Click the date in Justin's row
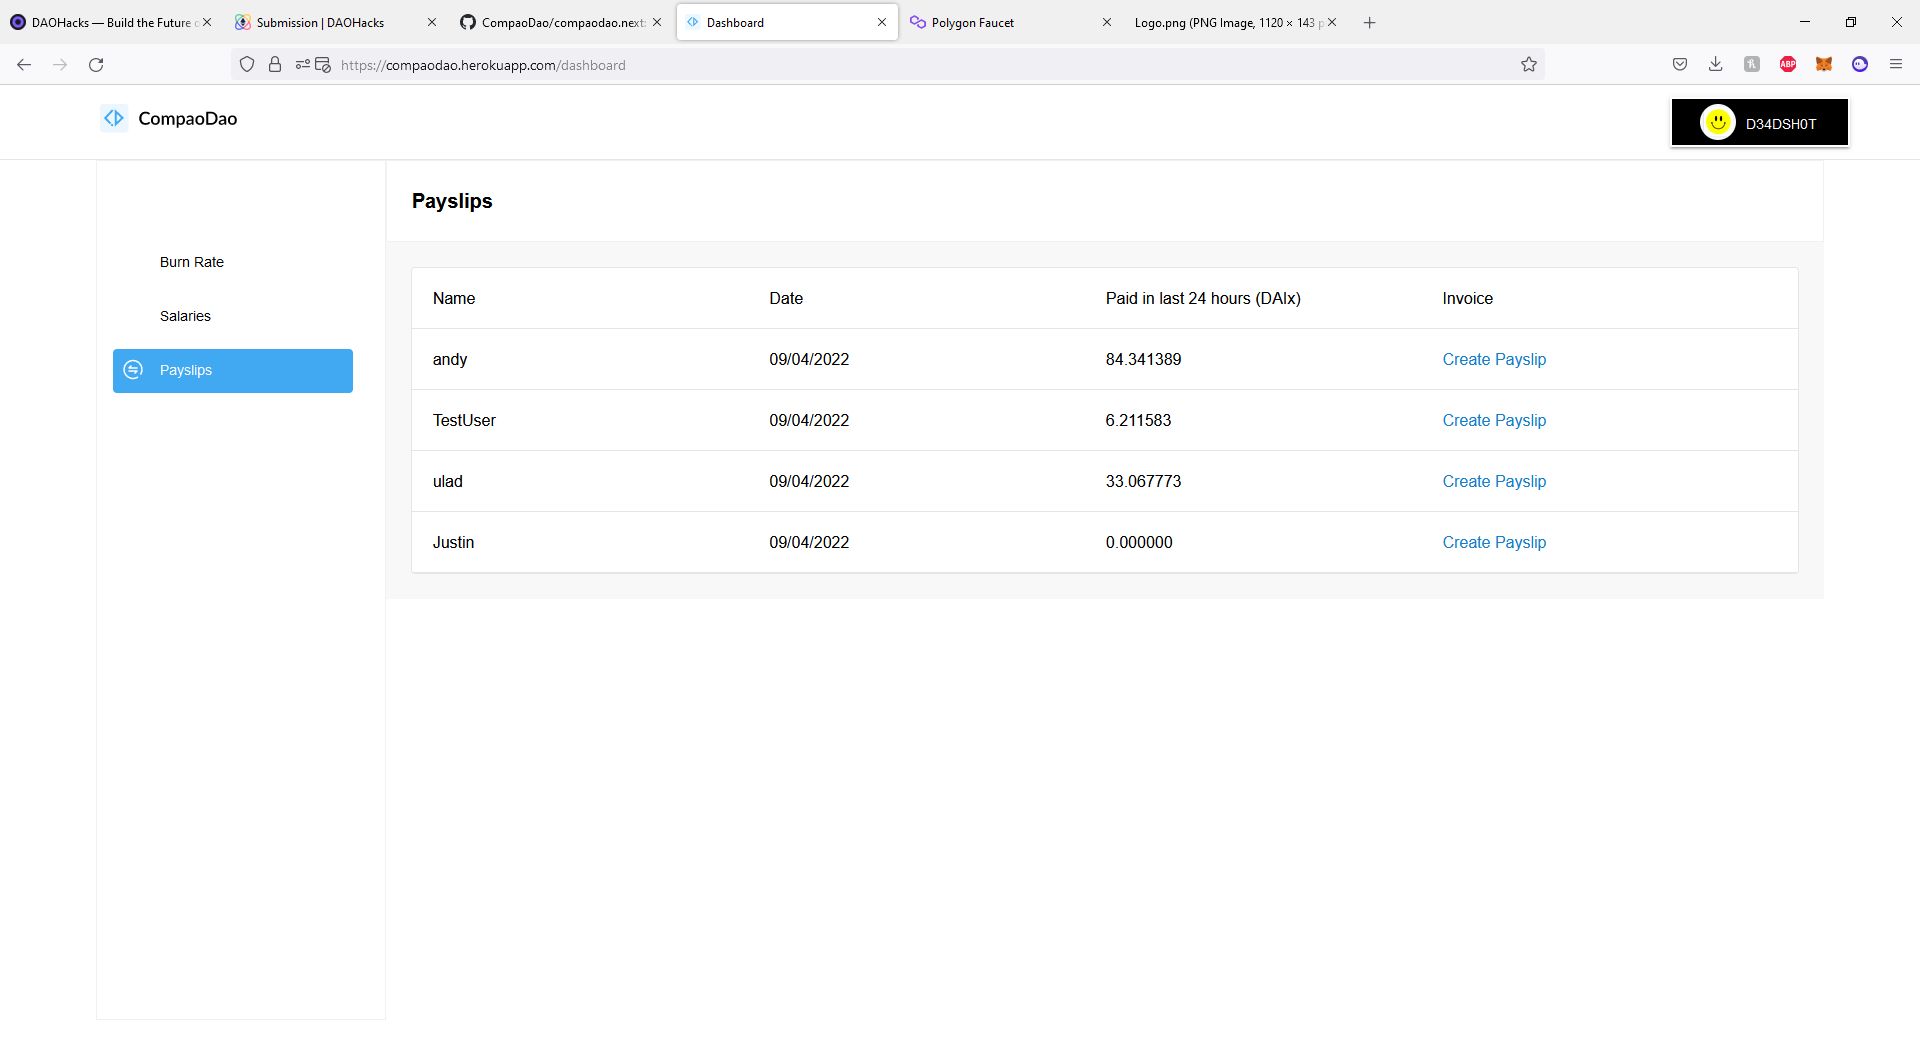This screenshot has height=1040, width=1920. tap(809, 542)
